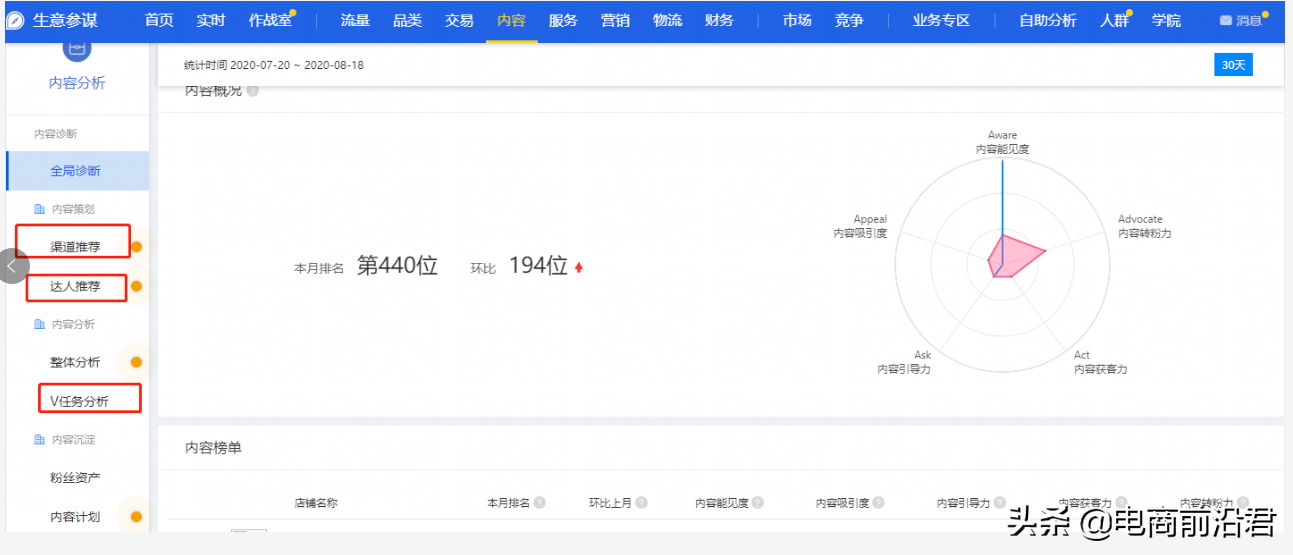Click orange dot beside 渠道推荐

coord(136,247)
